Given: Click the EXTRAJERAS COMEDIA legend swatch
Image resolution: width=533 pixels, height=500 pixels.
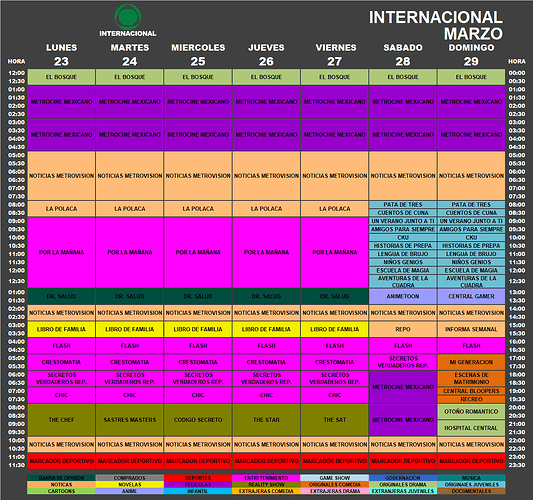Looking at the screenshot, I should 266,491.
